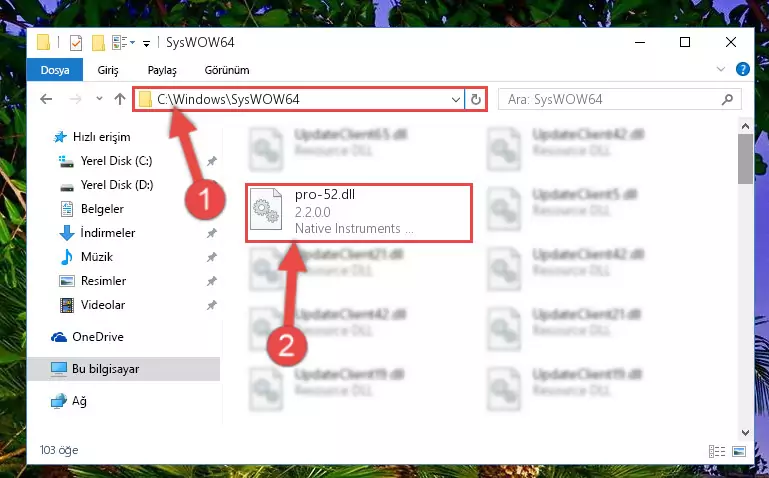Open the recent locations dropdown arrow

tap(99, 99)
